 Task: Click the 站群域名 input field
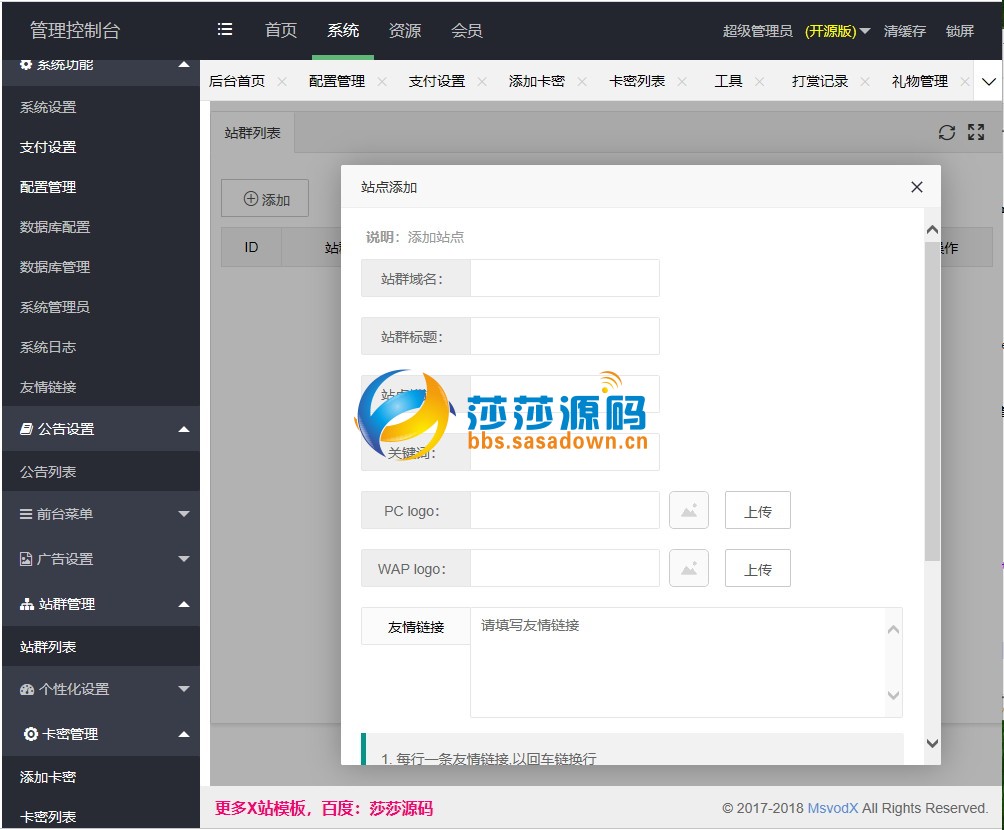tap(565, 278)
